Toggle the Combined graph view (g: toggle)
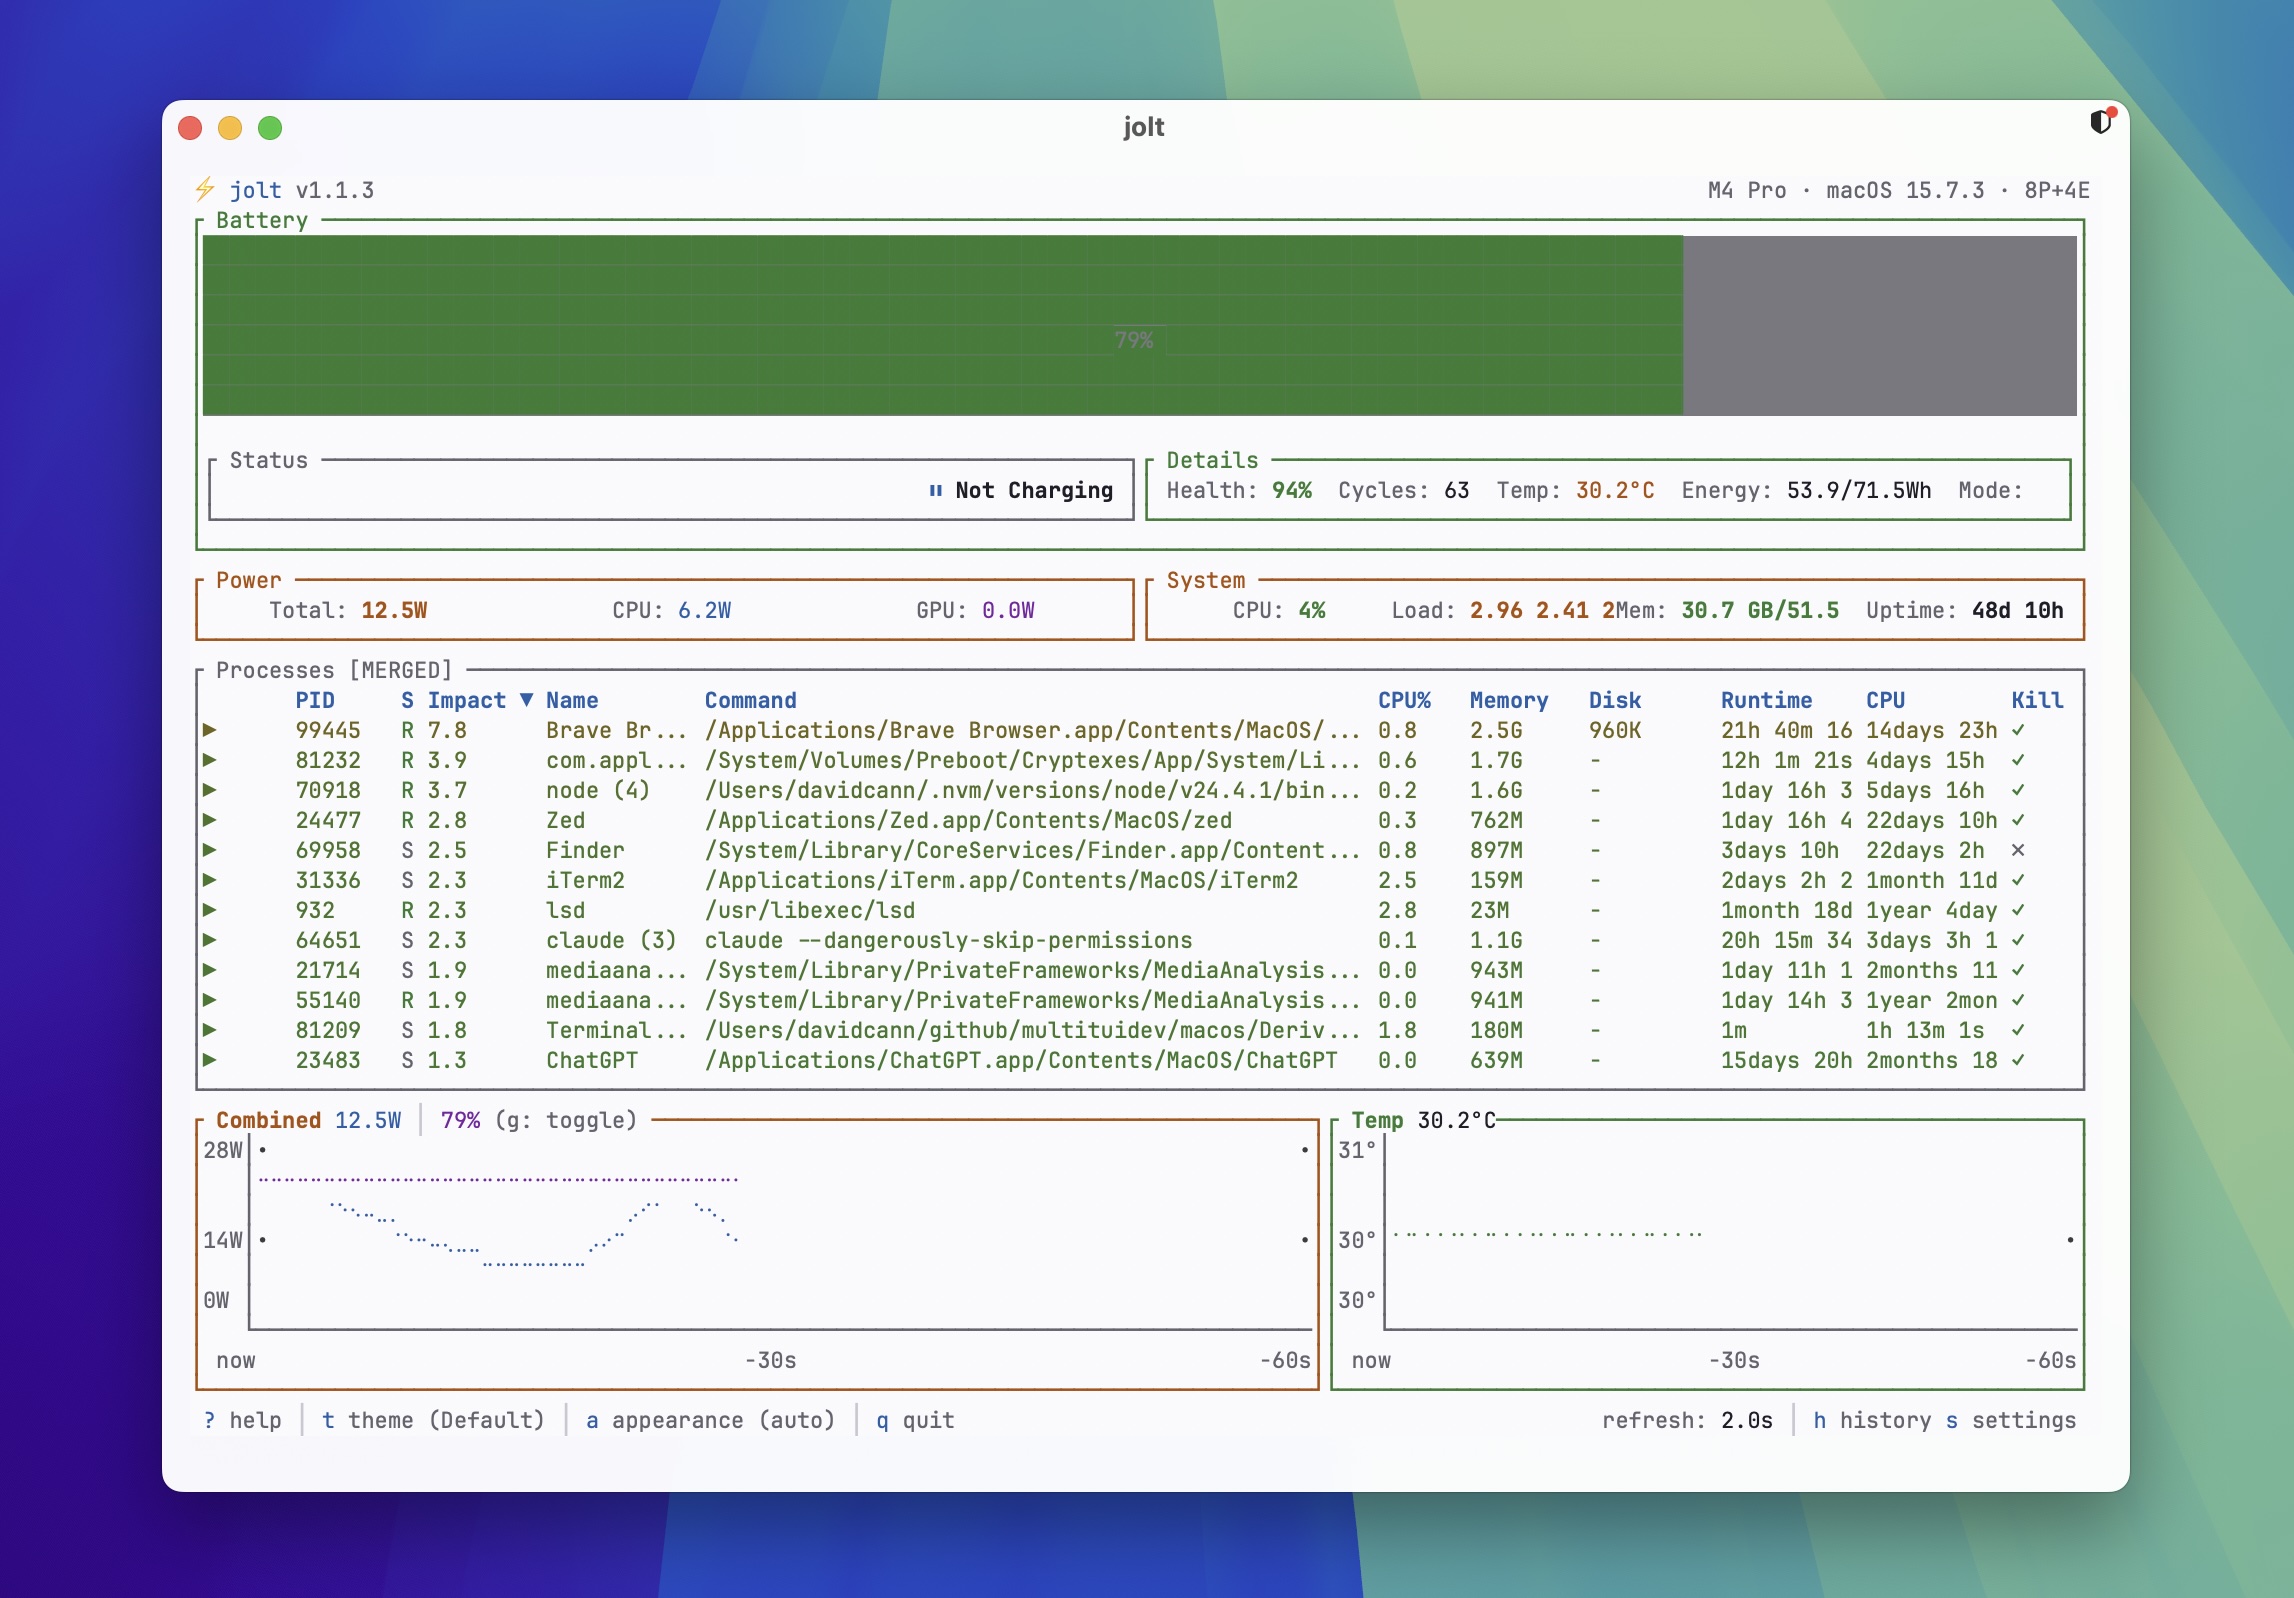 (x=565, y=1120)
